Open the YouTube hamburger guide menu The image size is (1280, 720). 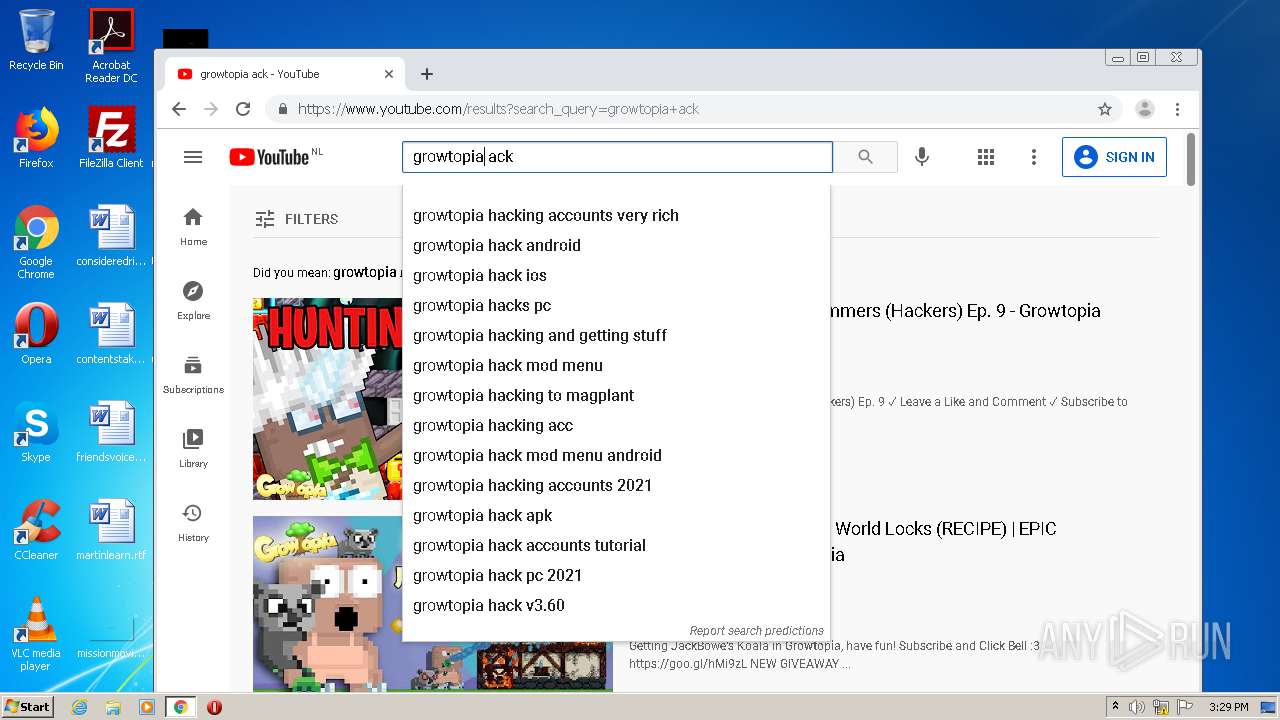tap(193, 157)
